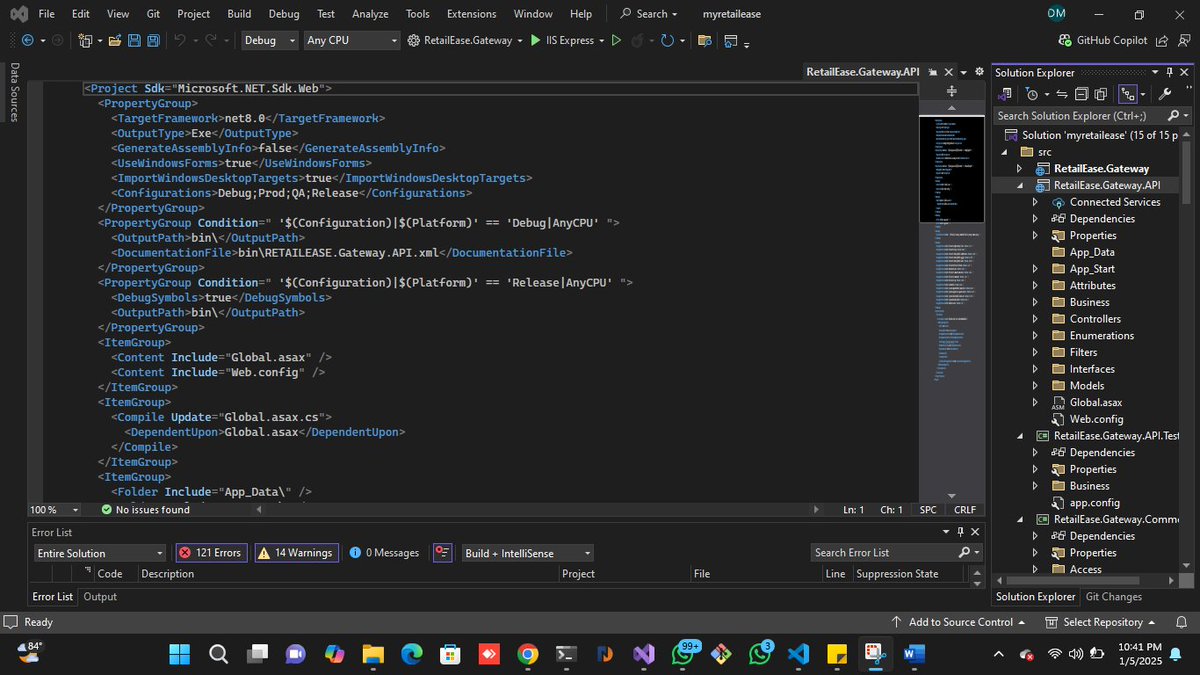The image size is (1200, 675).
Task: Open the Build + IntelliSense dropdown
Action: click(527, 553)
